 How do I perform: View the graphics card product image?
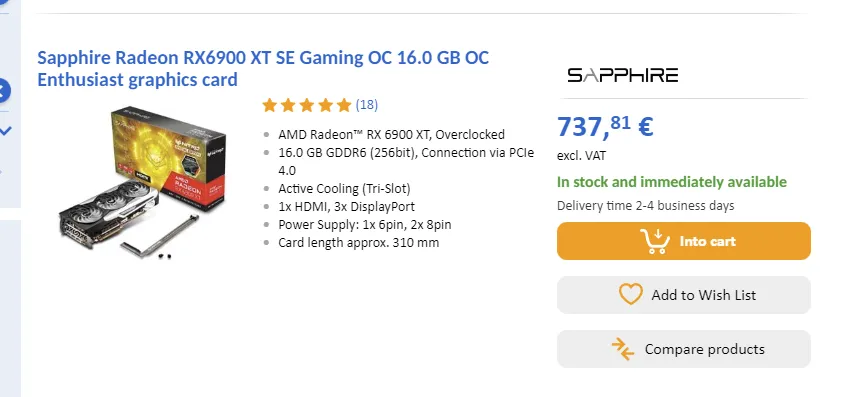[142, 182]
